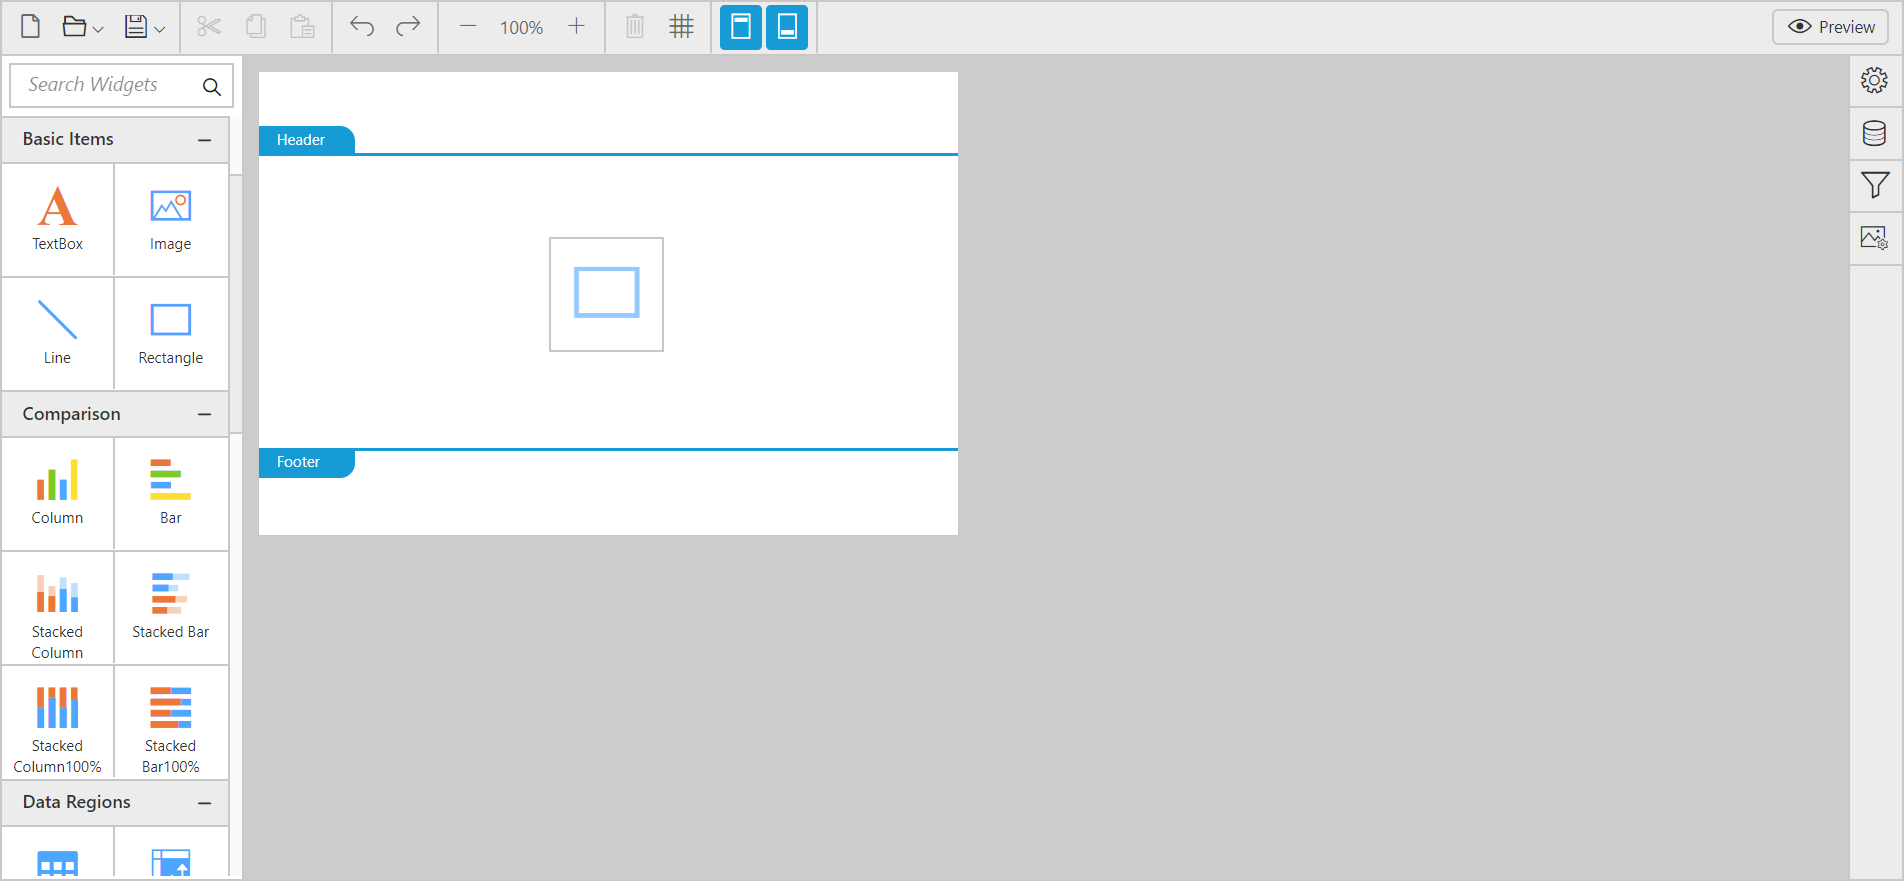Click the Paste clipboard icon
This screenshot has width=1904, height=882.
click(302, 27)
